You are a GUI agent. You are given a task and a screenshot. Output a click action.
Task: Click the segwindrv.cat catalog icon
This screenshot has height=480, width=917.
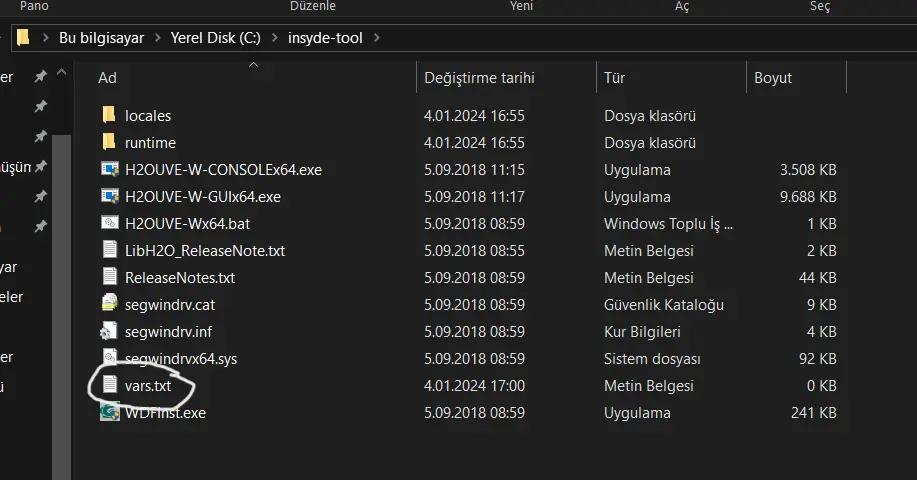109,303
